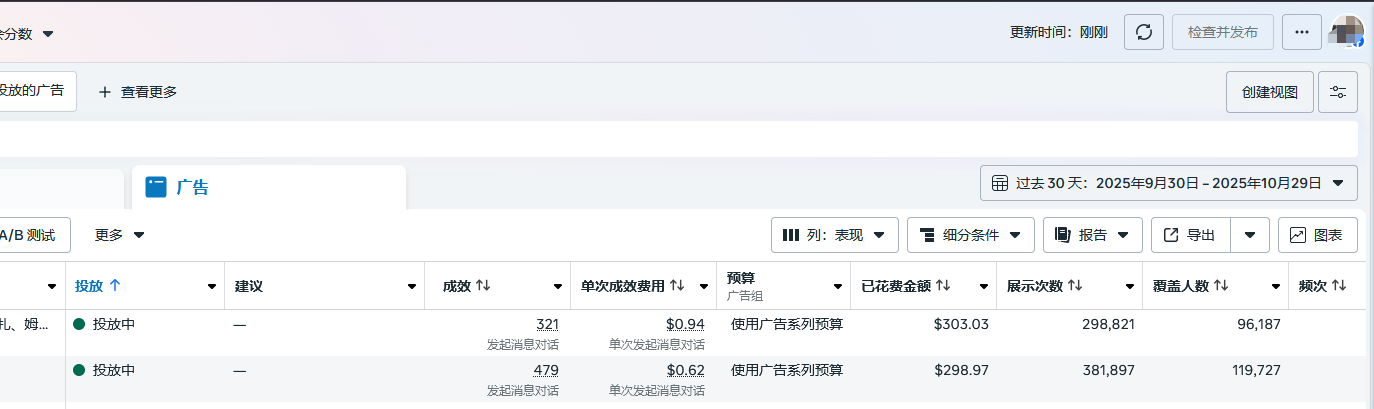Open the 更多 menu
The height and width of the screenshot is (409, 1374).
120,235
